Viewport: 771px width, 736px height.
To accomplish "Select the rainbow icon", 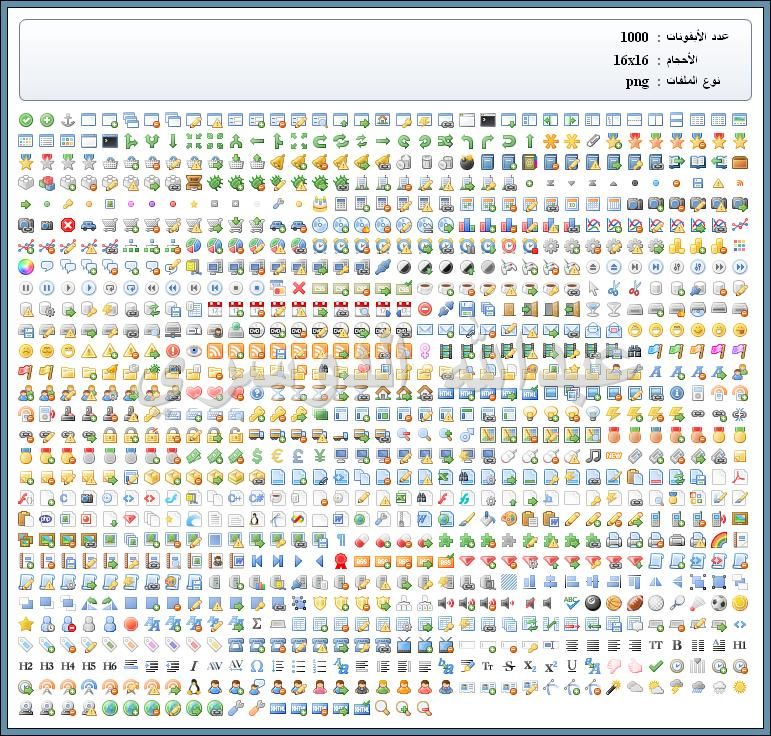I will [719, 540].
